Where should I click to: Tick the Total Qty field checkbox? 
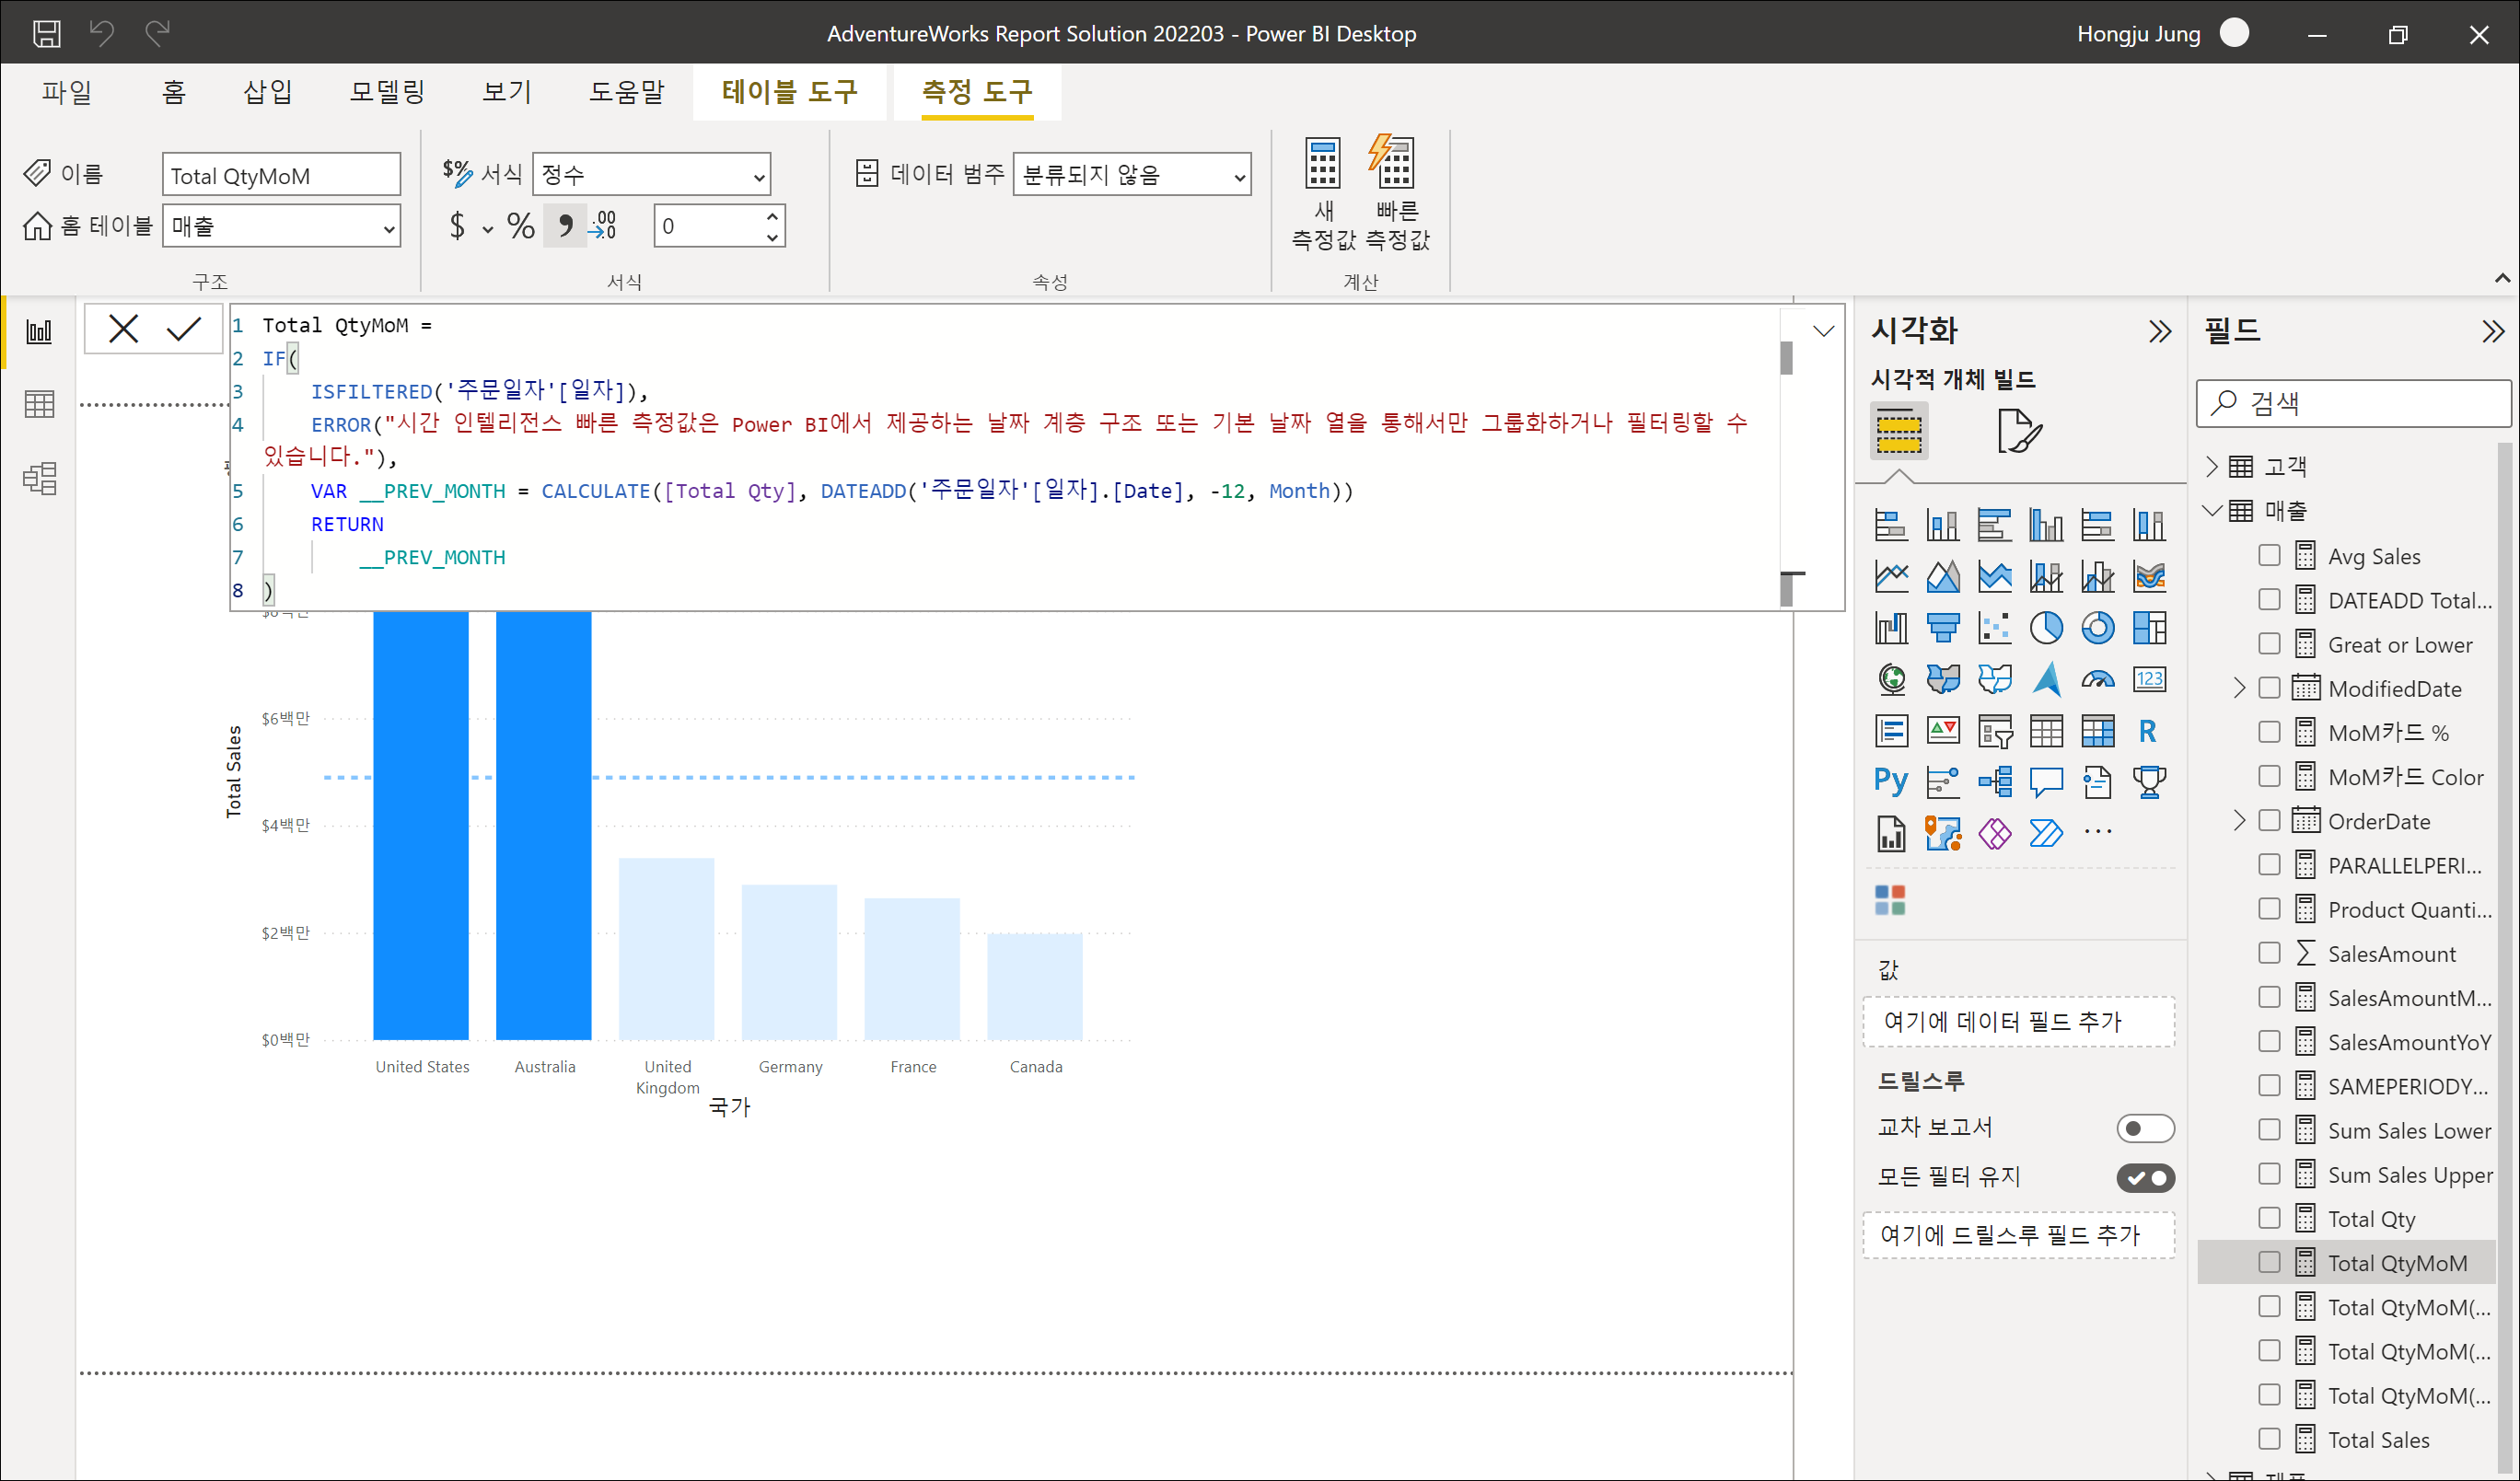[2269, 1218]
